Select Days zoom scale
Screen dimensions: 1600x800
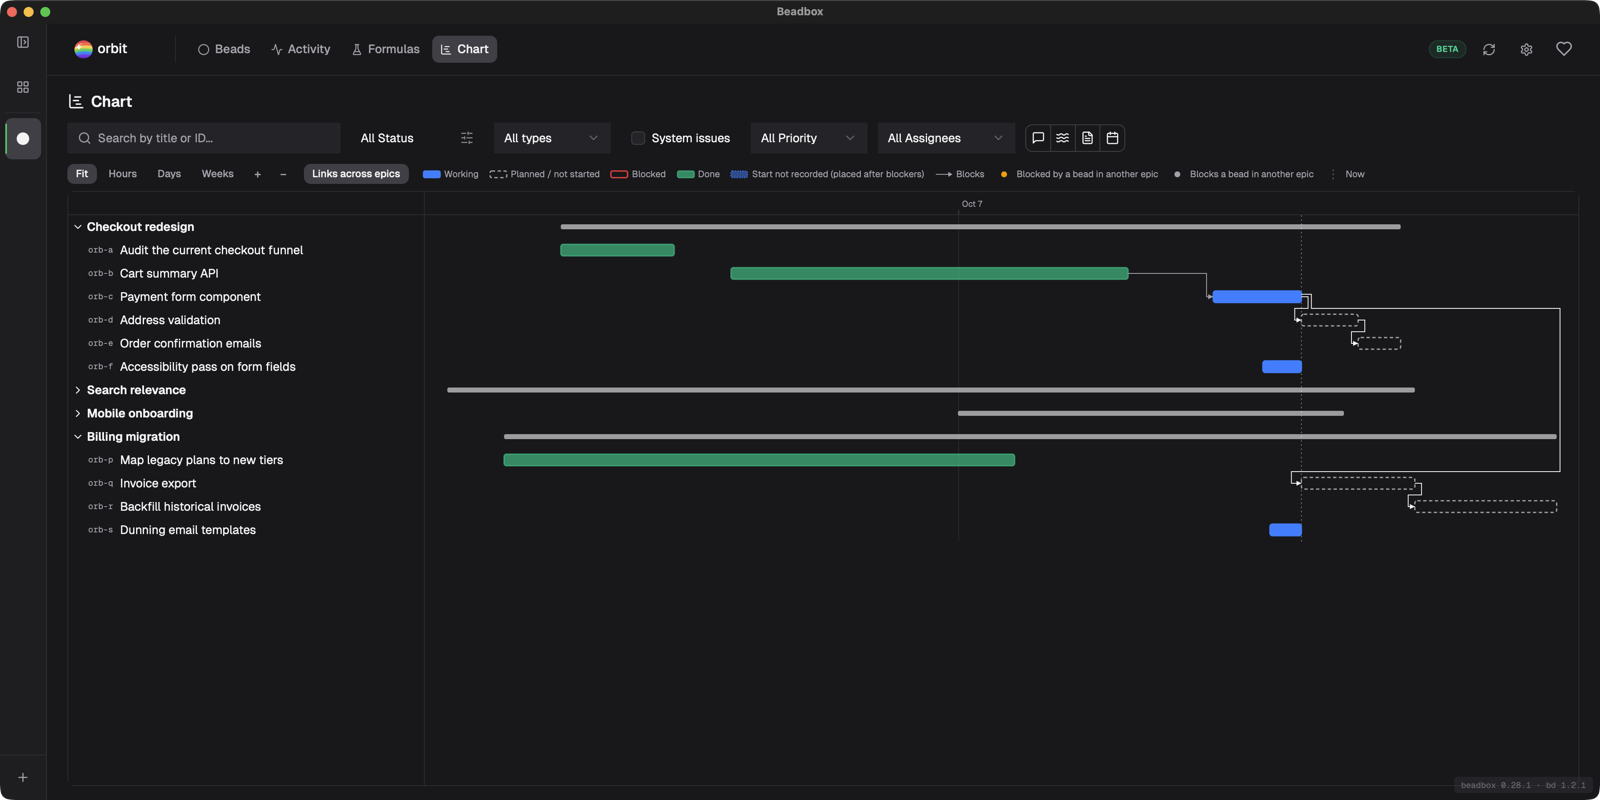(169, 174)
